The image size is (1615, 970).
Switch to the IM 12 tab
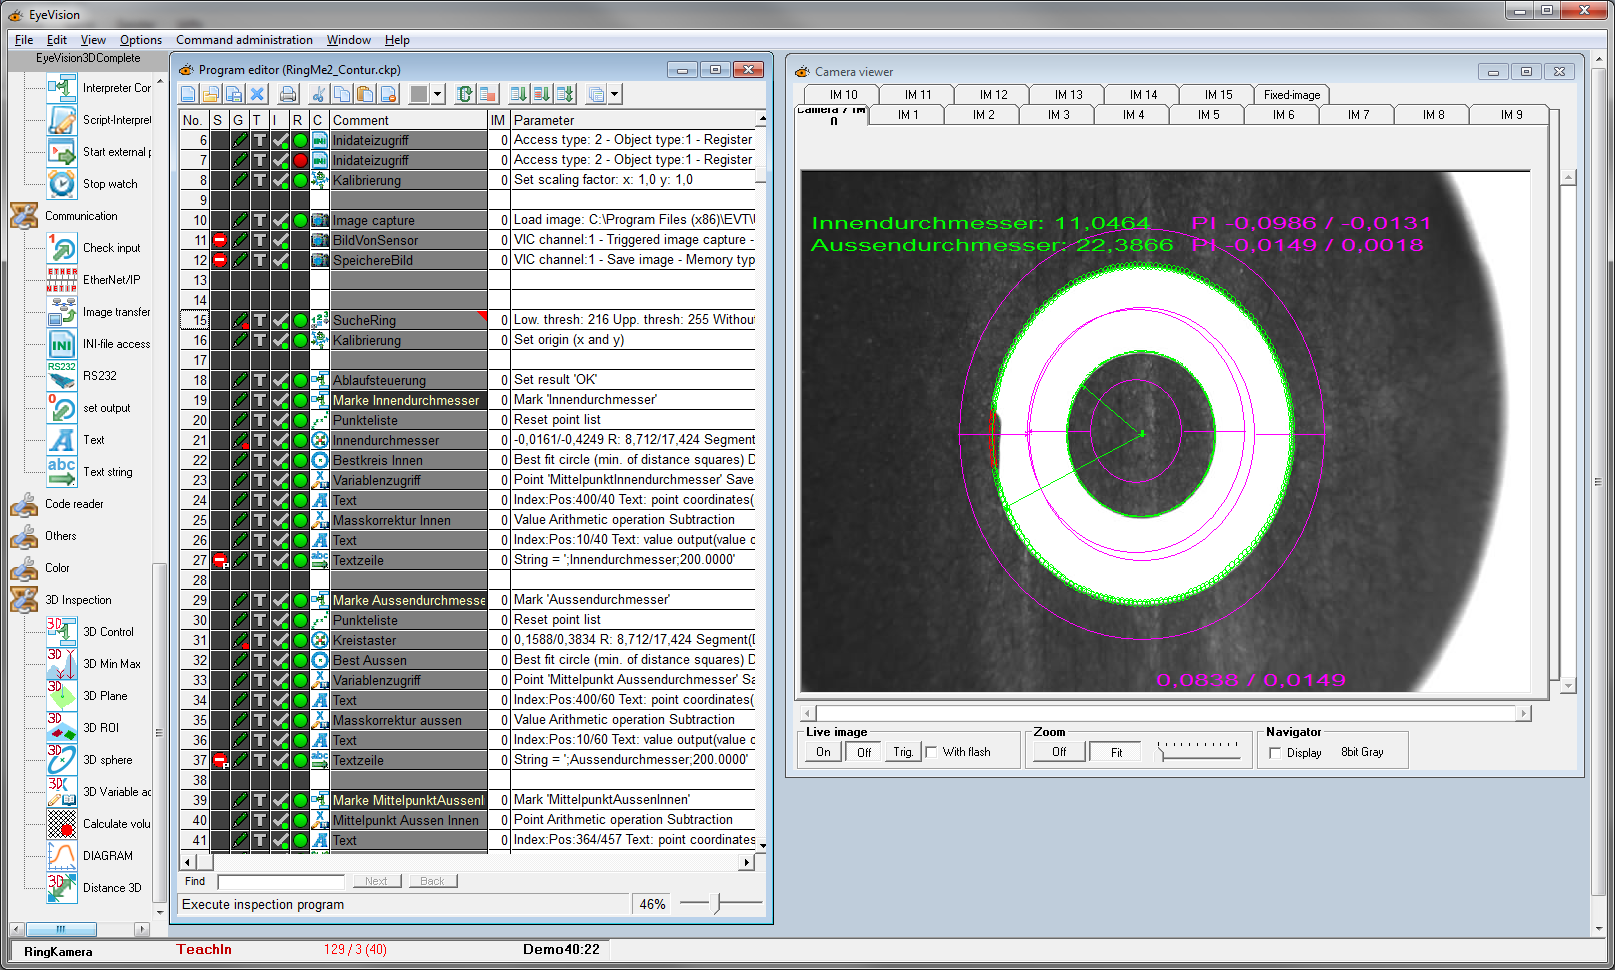pos(993,95)
